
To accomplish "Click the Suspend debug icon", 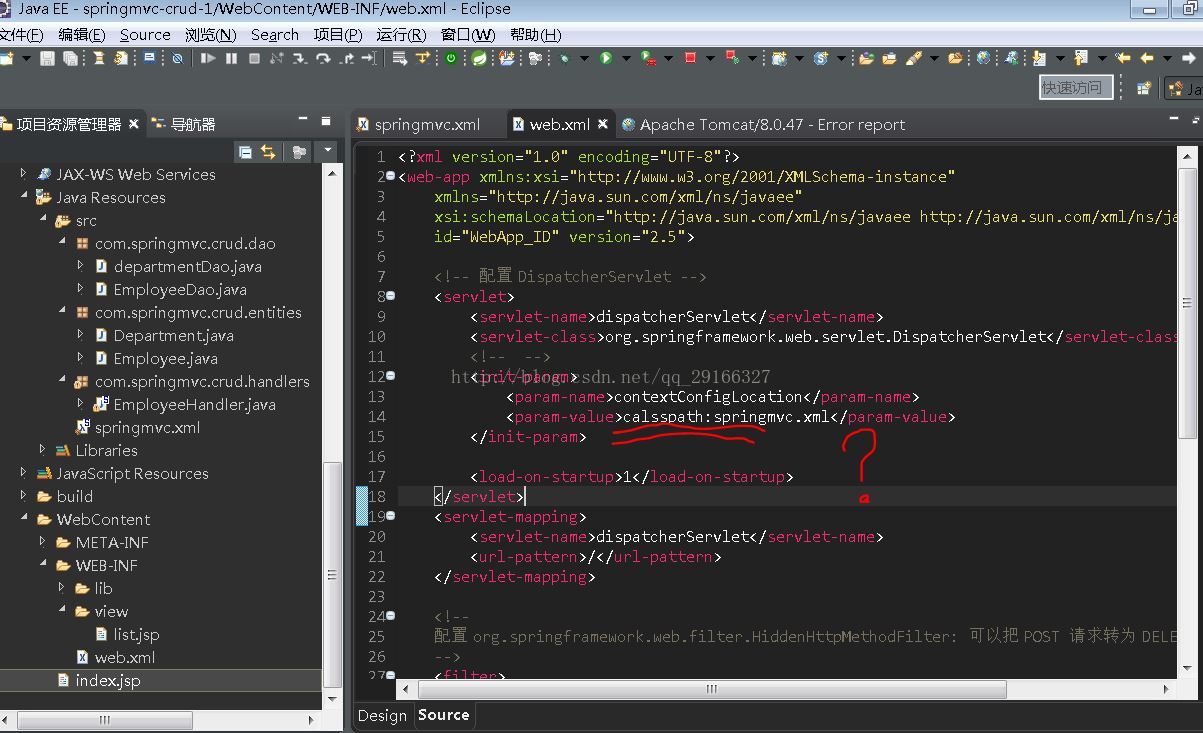I will click(232, 59).
